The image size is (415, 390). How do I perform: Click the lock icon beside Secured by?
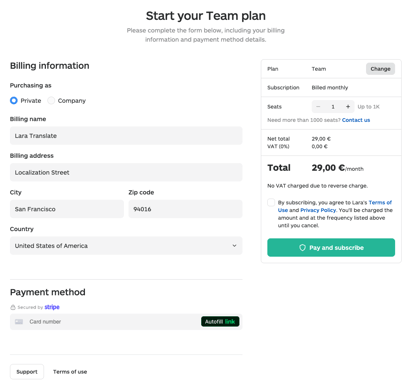pyautogui.click(x=13, y=307)
